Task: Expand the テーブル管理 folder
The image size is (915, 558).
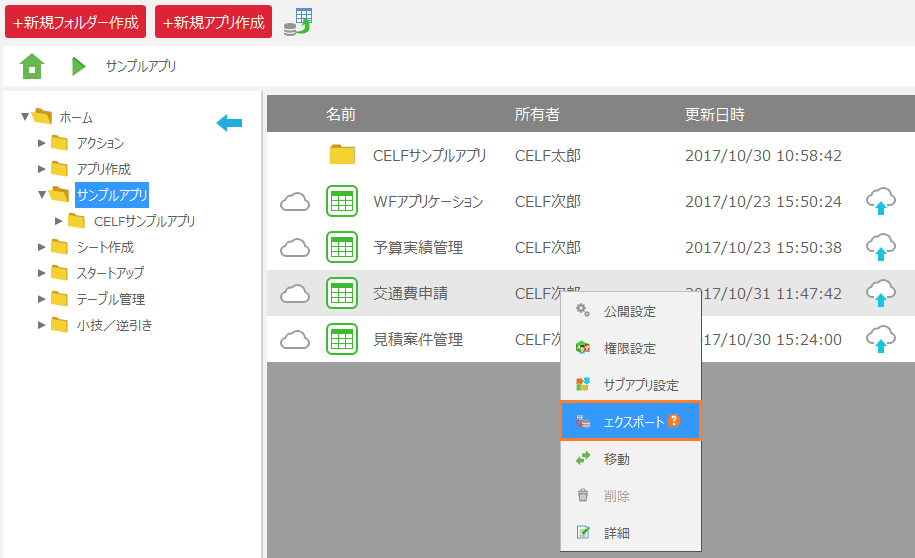Action: (x=41, y=299)
